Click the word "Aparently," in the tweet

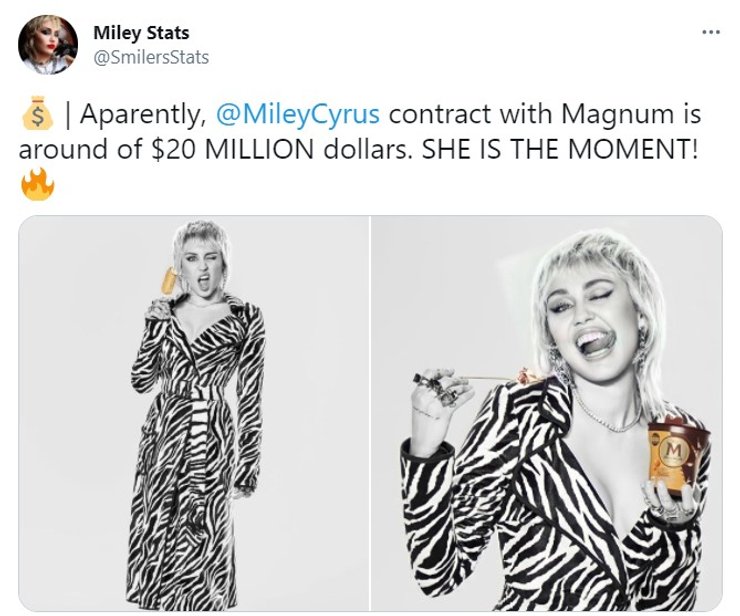pyautogui.click(x=143, y=114)
